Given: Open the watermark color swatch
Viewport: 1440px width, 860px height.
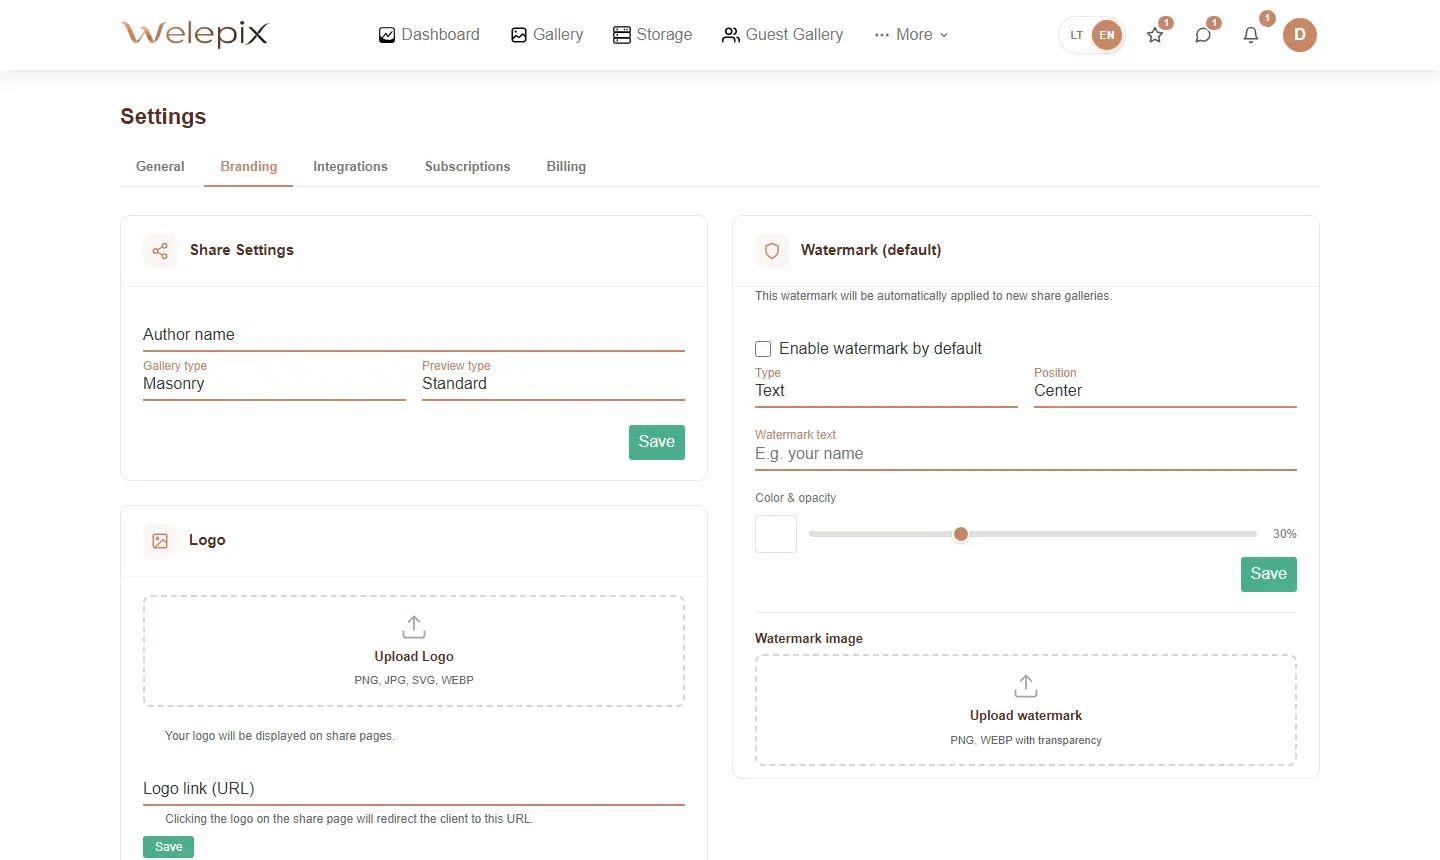Looking at the screenshot, I should tap(776, 534).
